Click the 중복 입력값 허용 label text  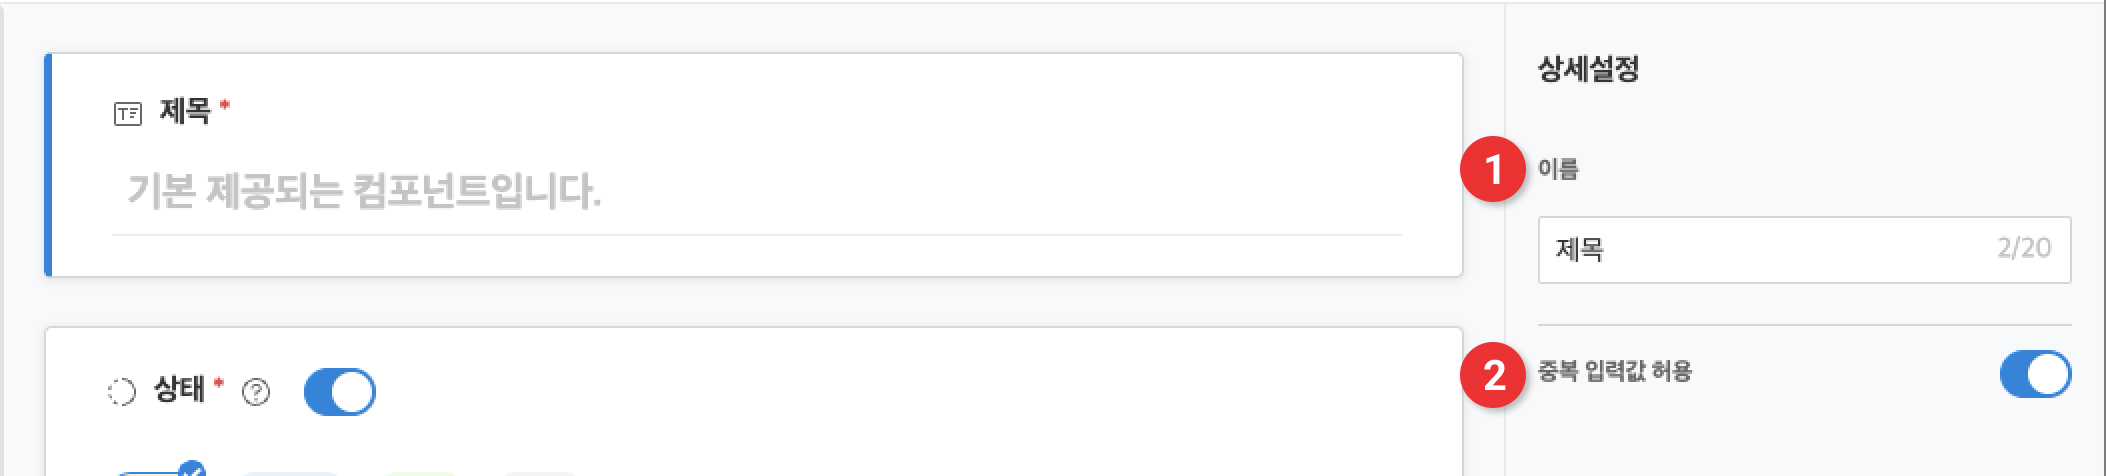click(1615, 372)
